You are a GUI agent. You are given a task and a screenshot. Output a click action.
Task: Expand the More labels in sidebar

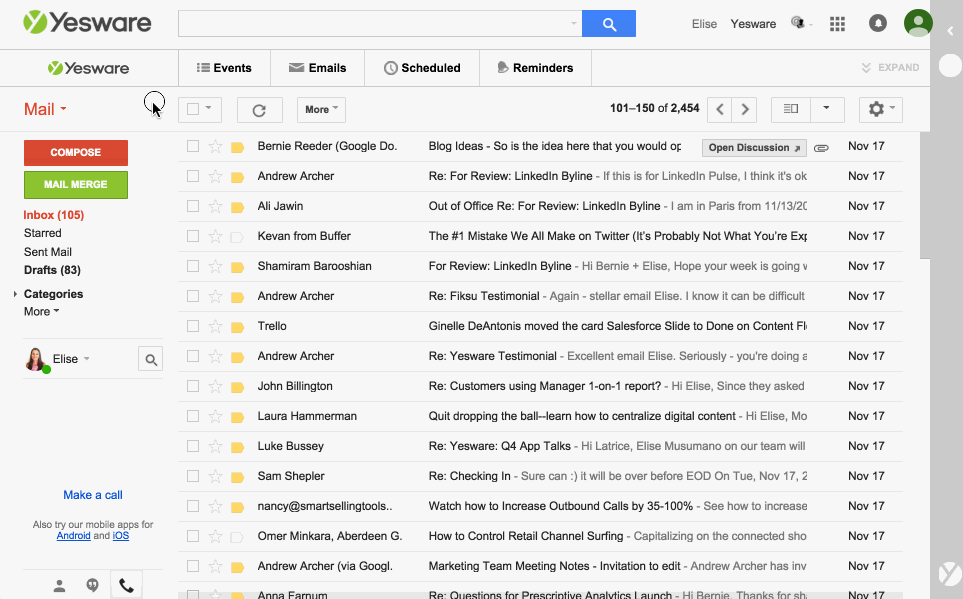41,311
